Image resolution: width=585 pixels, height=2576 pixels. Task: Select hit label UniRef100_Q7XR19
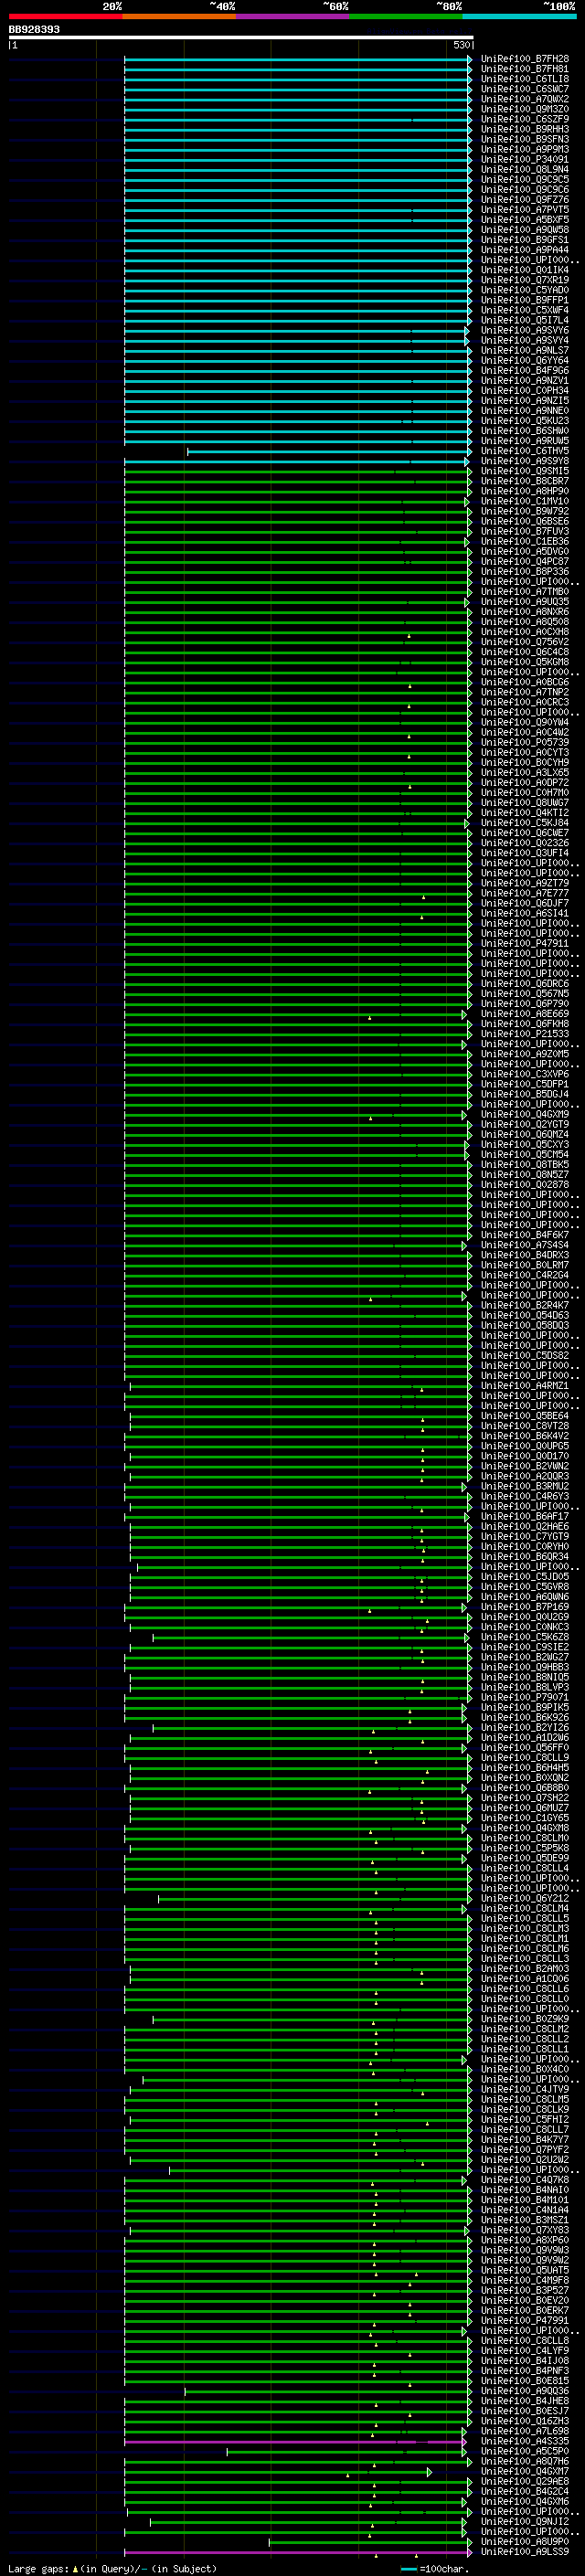[525, 280]
